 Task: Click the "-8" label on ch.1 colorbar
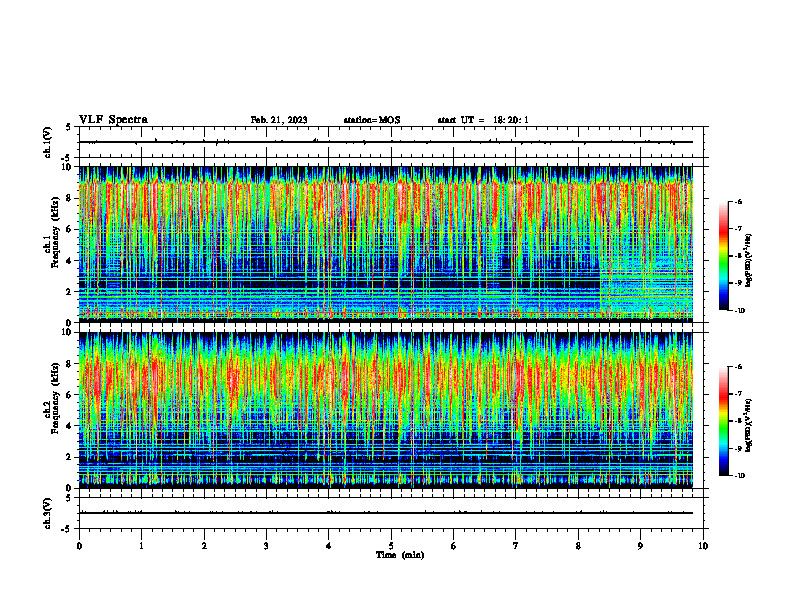point(738,256)
